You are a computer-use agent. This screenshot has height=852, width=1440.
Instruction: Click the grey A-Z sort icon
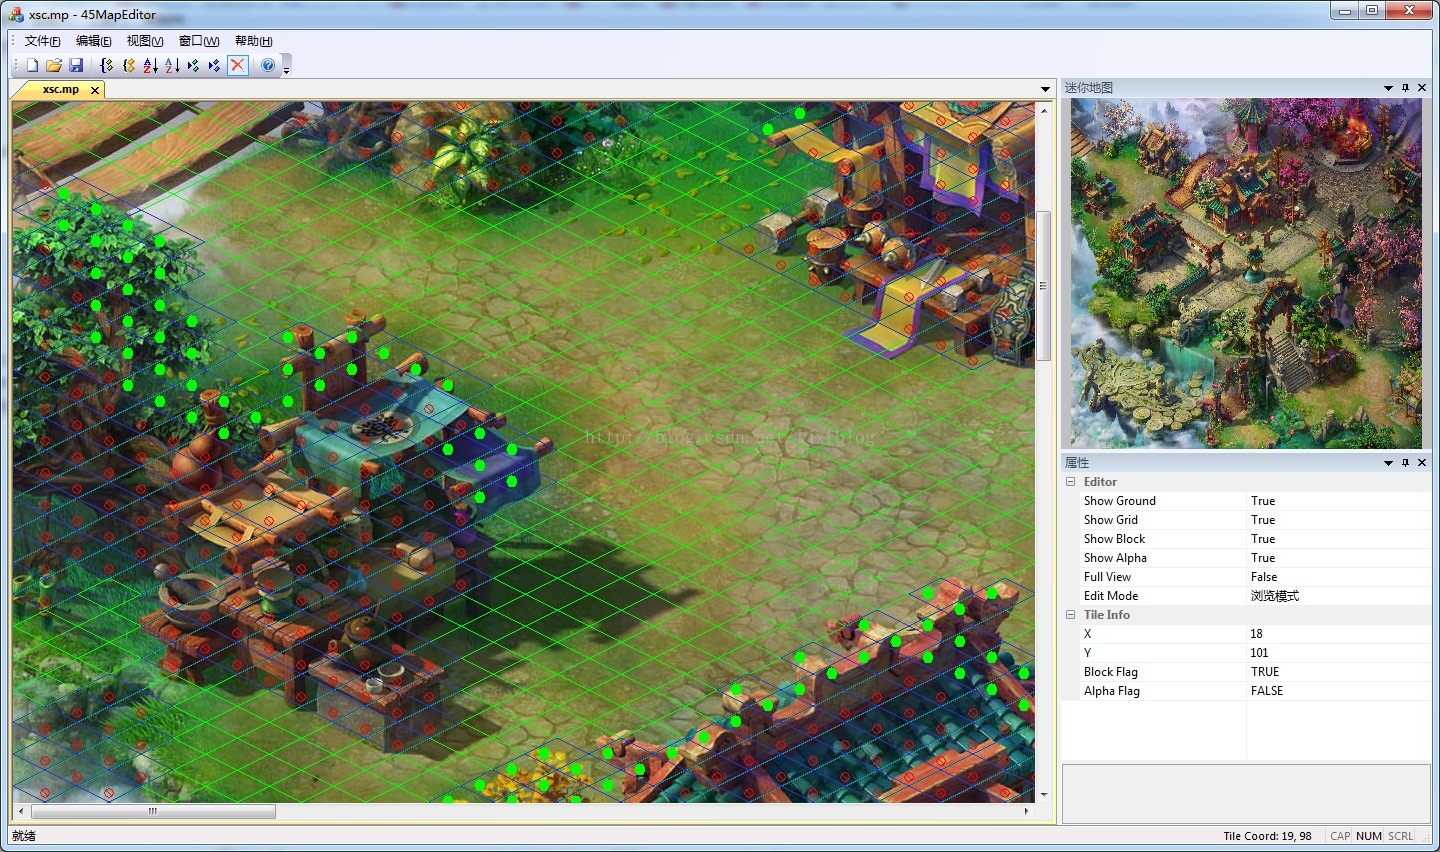click(172, 65)
